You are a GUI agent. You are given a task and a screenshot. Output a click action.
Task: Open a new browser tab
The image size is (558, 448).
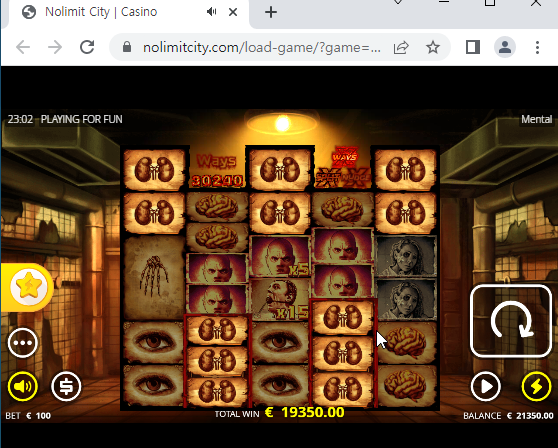[x=271, y=12]
